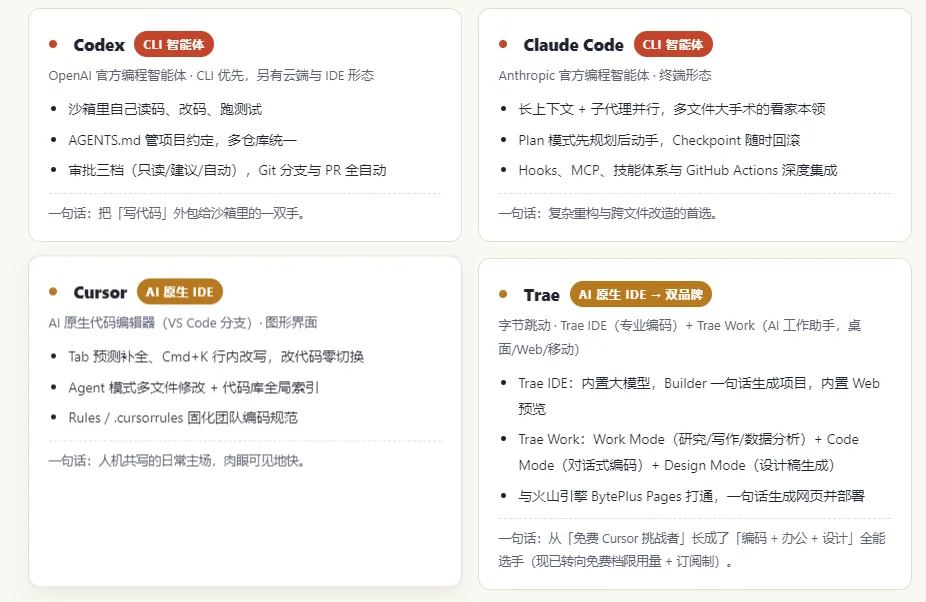Click the orange dot before Cursor
The image size is (926, 602).
pos(53,292)
